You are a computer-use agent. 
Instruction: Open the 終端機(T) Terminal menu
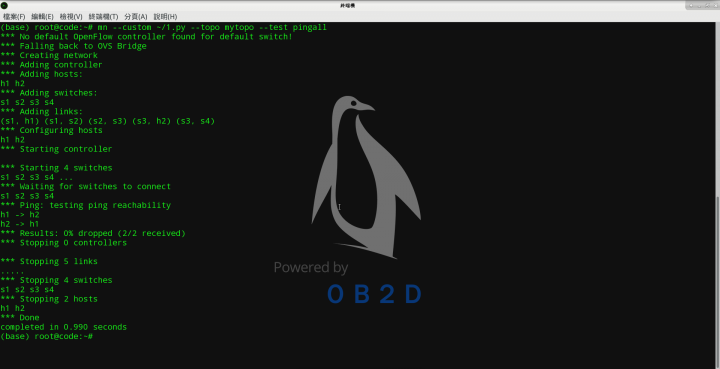[103, 17]
